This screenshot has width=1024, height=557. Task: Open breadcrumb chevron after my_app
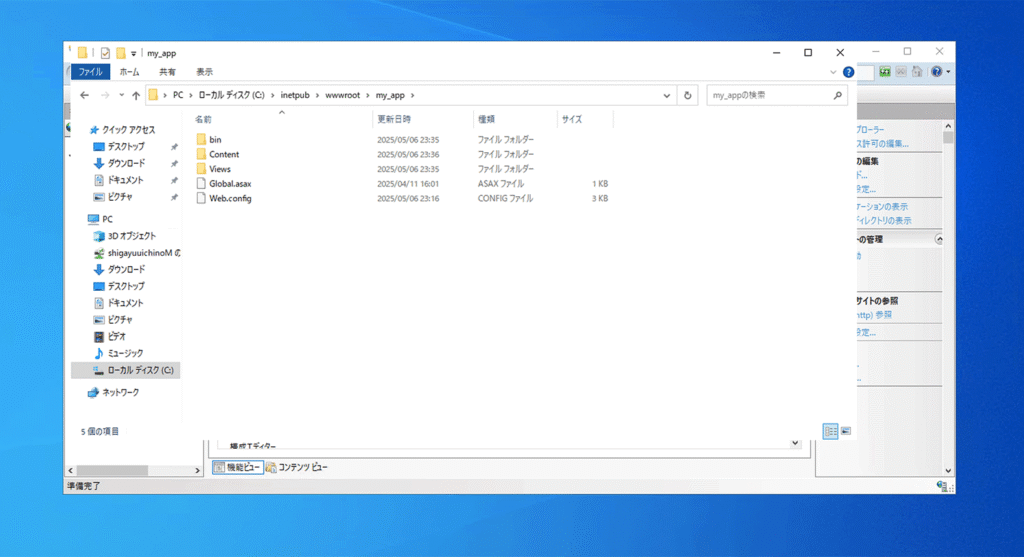tap(412, 95)
